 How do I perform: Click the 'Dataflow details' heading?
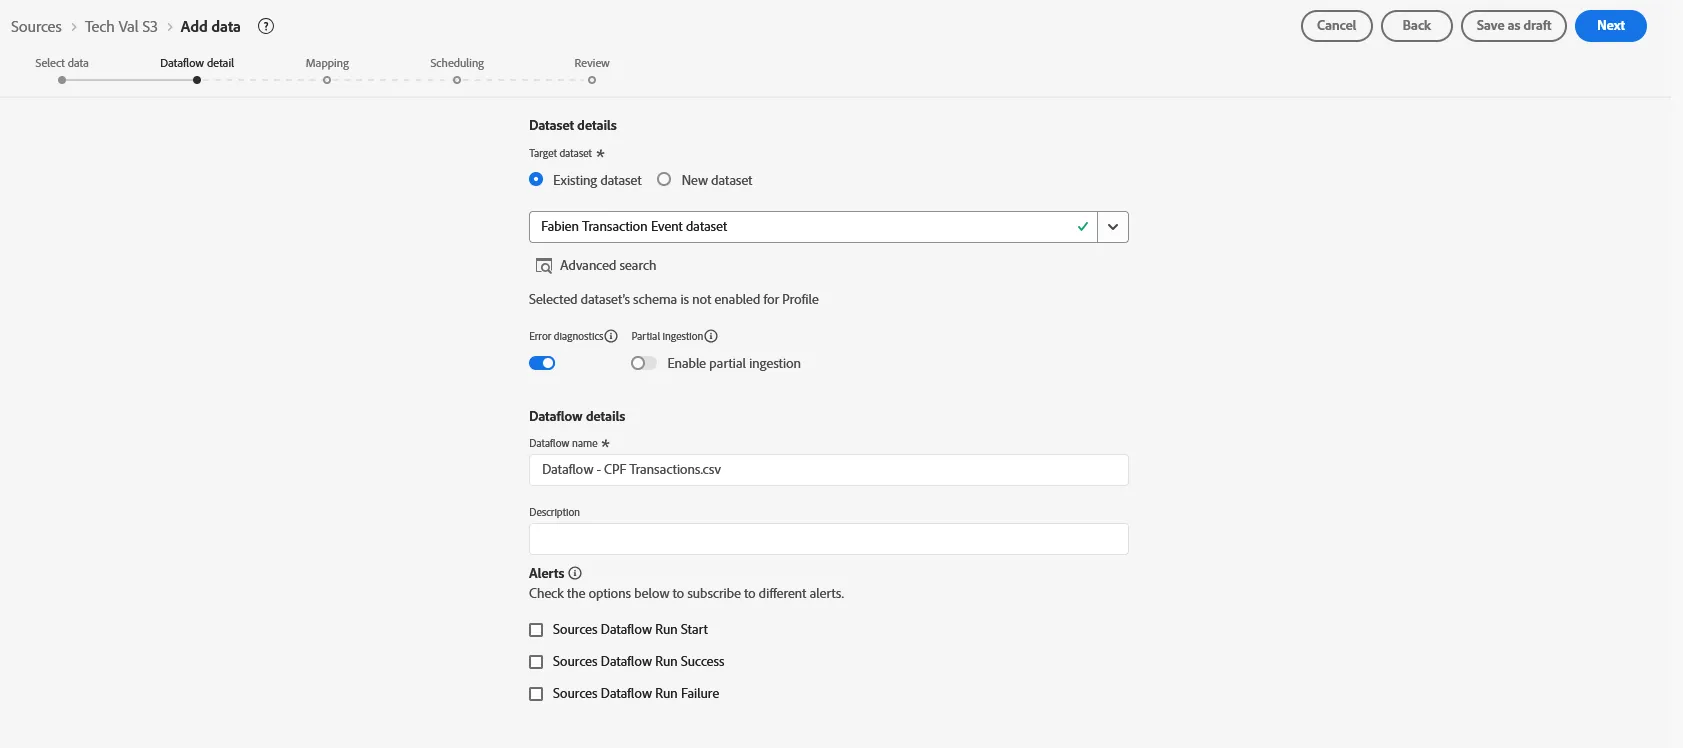pyautogui.click(x=577, y=416)
